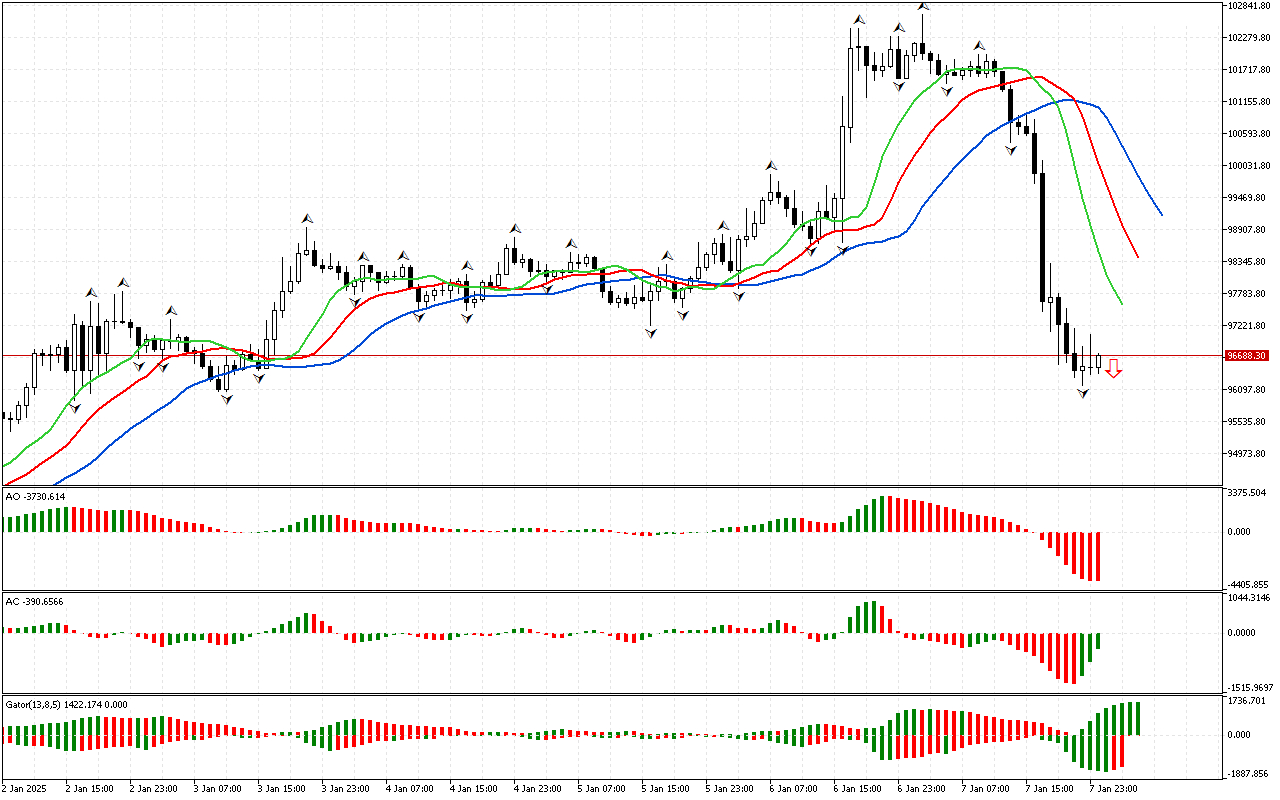Image resolution: width=1280 pixels, height=800 pixels.
Task: Click the 3 Jan 15:00 time label
Action: point(281,788)
